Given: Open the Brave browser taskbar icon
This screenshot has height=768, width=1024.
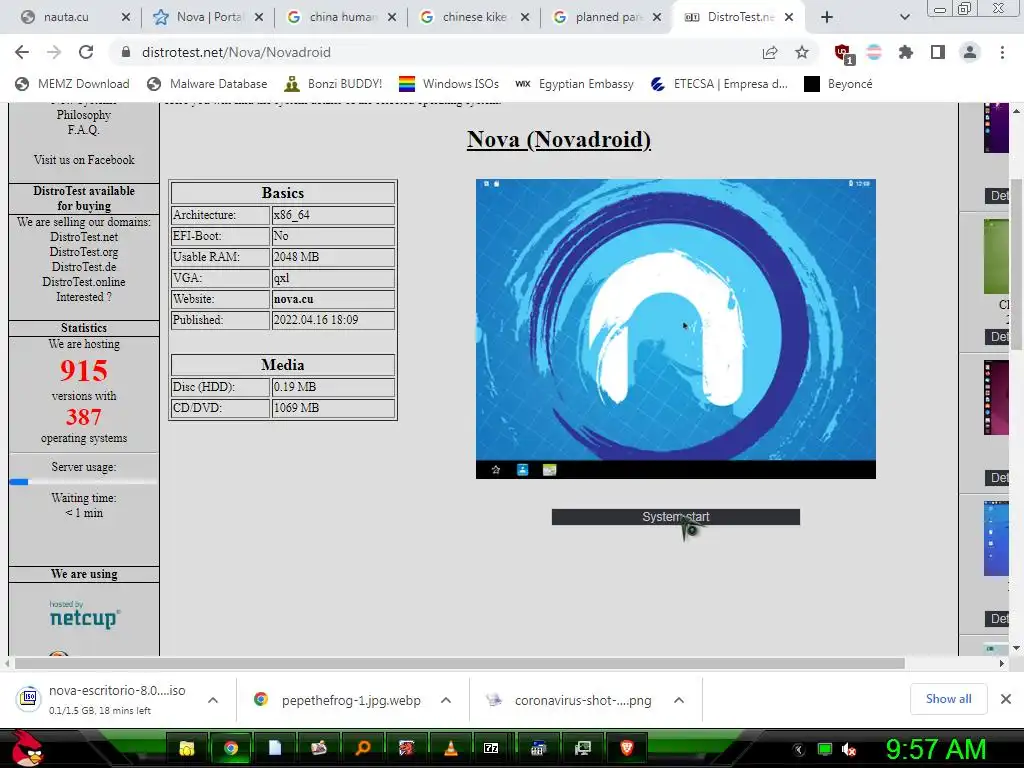Looking at the screenshot, I should pos(626,748).
